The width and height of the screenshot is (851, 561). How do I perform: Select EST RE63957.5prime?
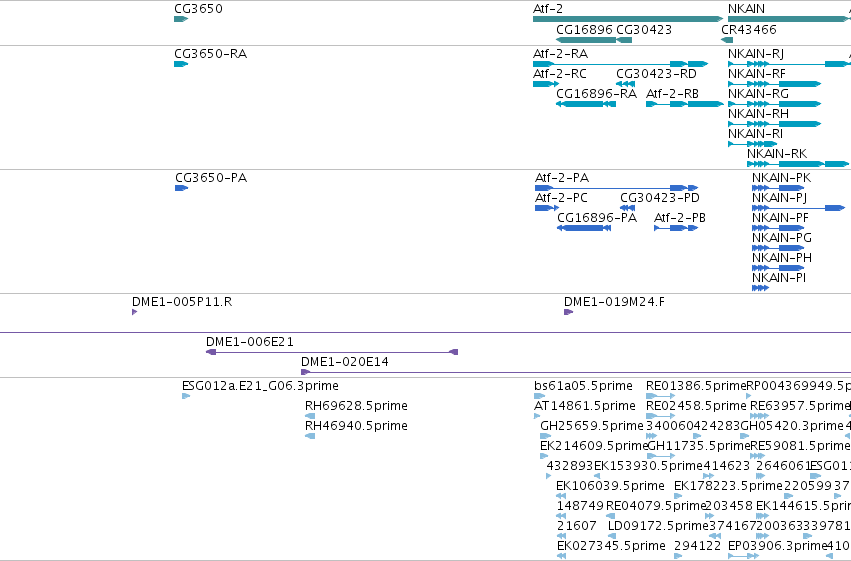click(x=759, y=417)
